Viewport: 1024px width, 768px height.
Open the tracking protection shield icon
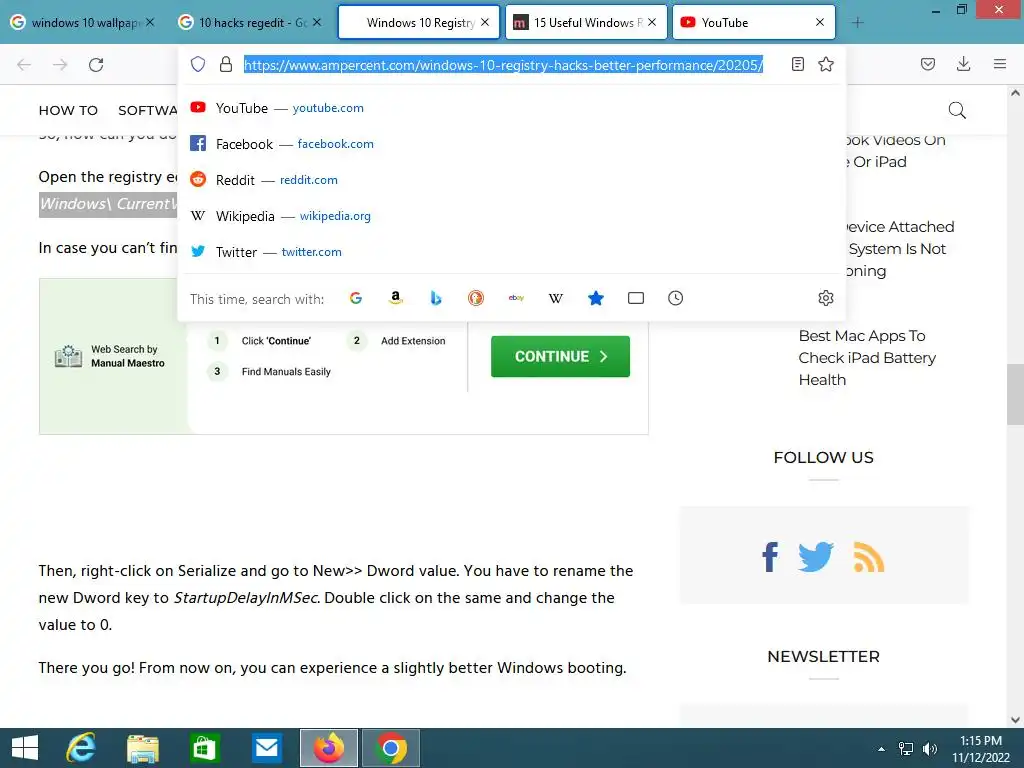[x=198, y=64]
